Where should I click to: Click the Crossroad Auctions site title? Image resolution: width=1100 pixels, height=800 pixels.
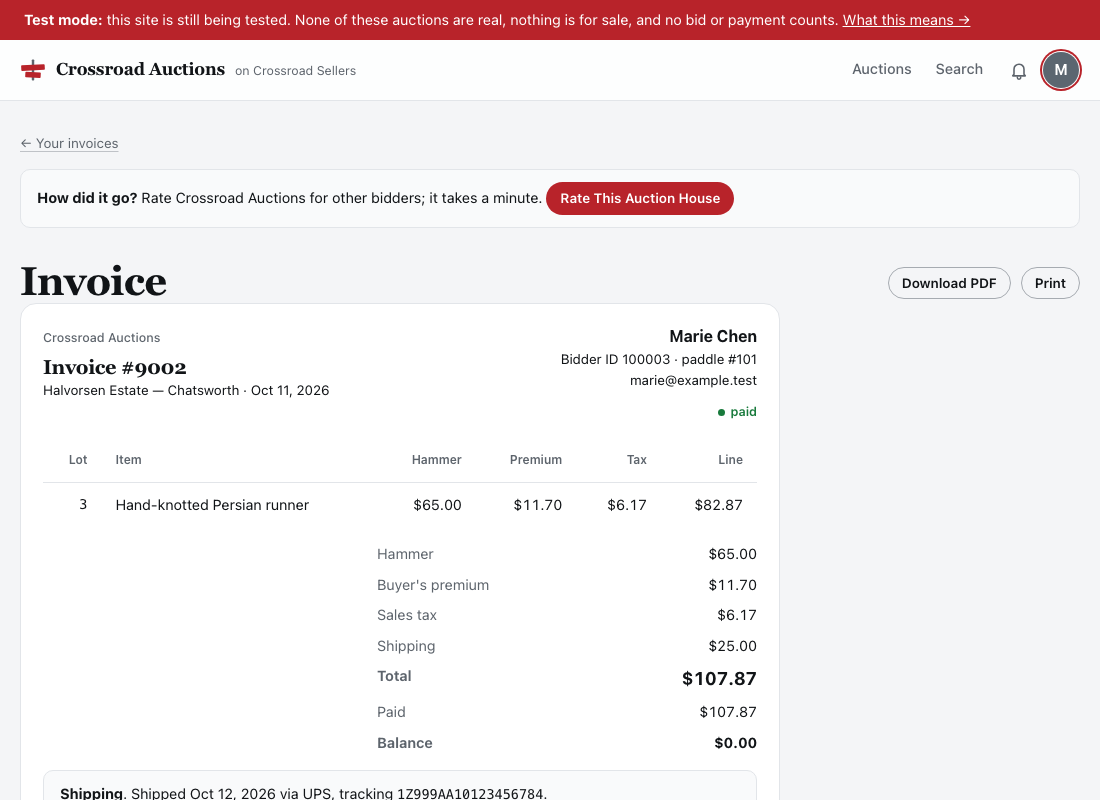point(140,69)
